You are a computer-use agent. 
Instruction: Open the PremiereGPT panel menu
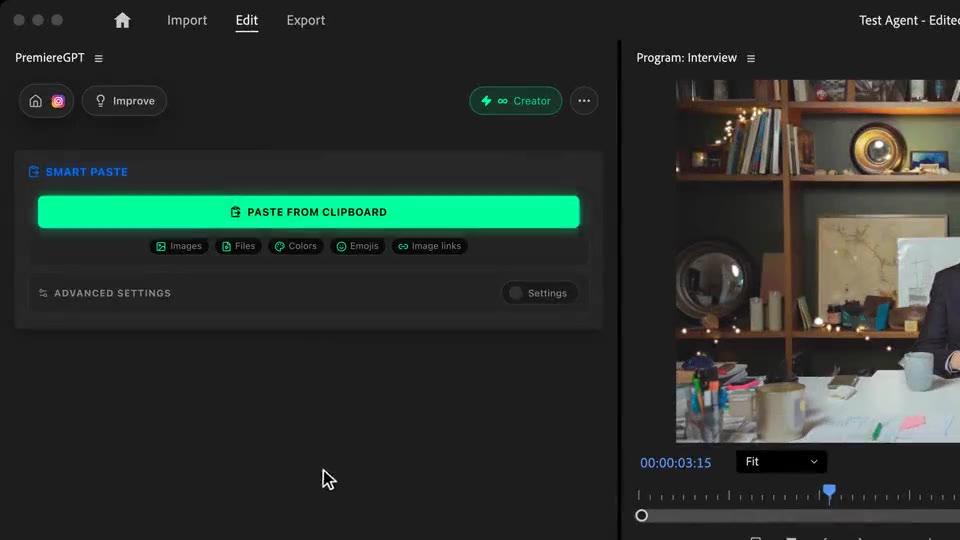(99, 58)
